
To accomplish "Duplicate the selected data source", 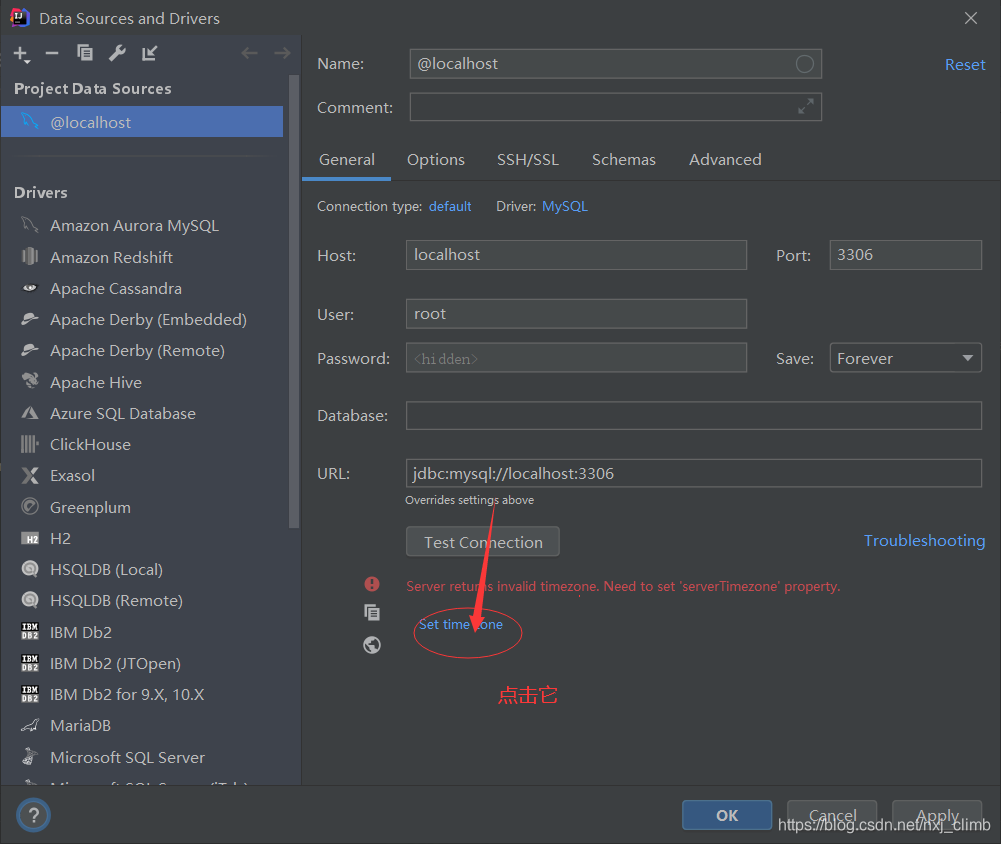I will pyautogui.click(x=85, y=53).
